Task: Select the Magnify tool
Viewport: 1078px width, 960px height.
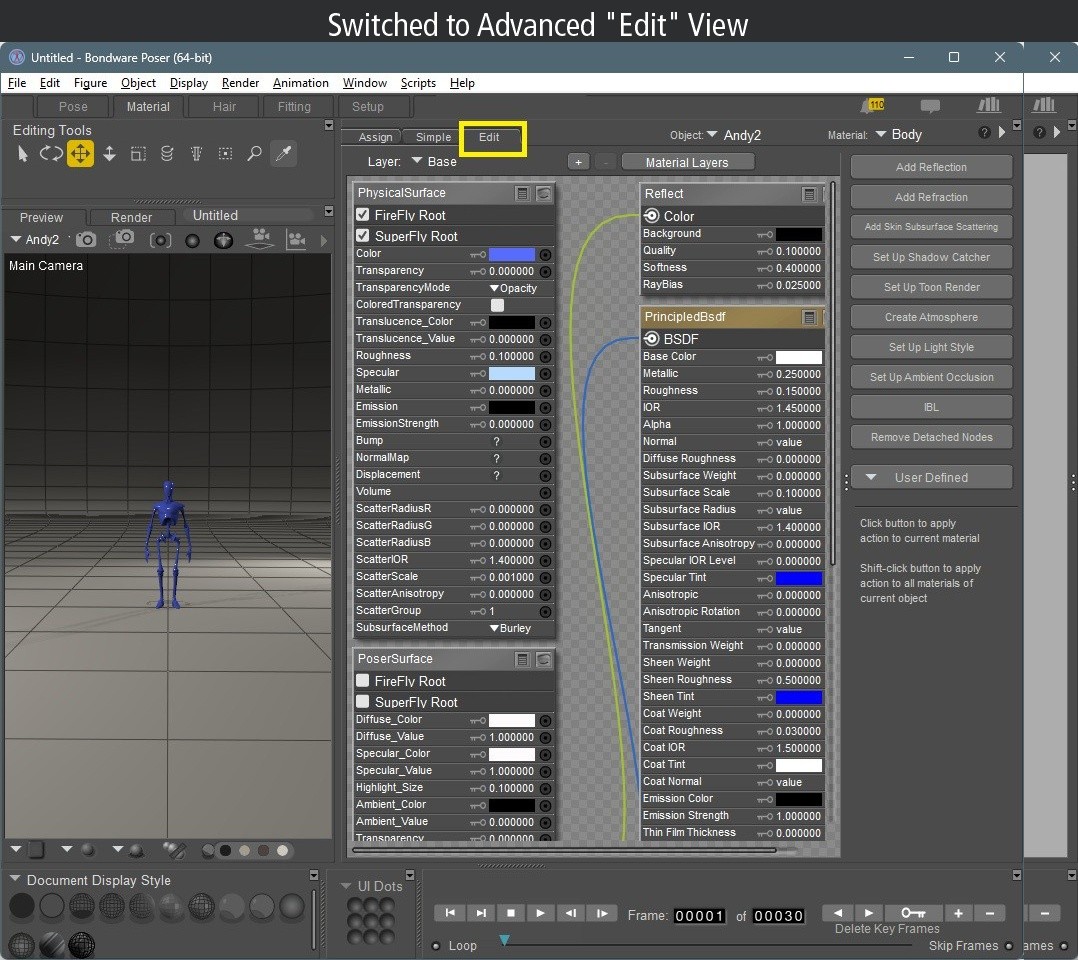Action: tap(253, 153)
